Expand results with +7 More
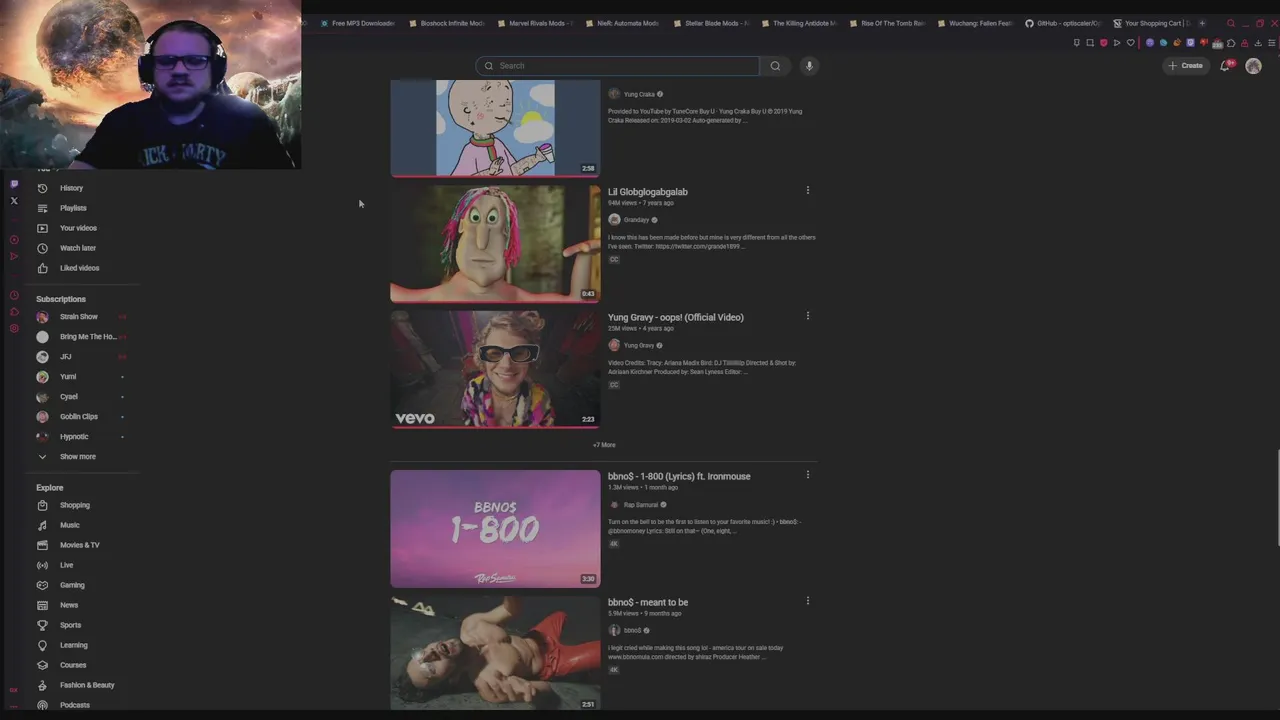 coord(604,445)
